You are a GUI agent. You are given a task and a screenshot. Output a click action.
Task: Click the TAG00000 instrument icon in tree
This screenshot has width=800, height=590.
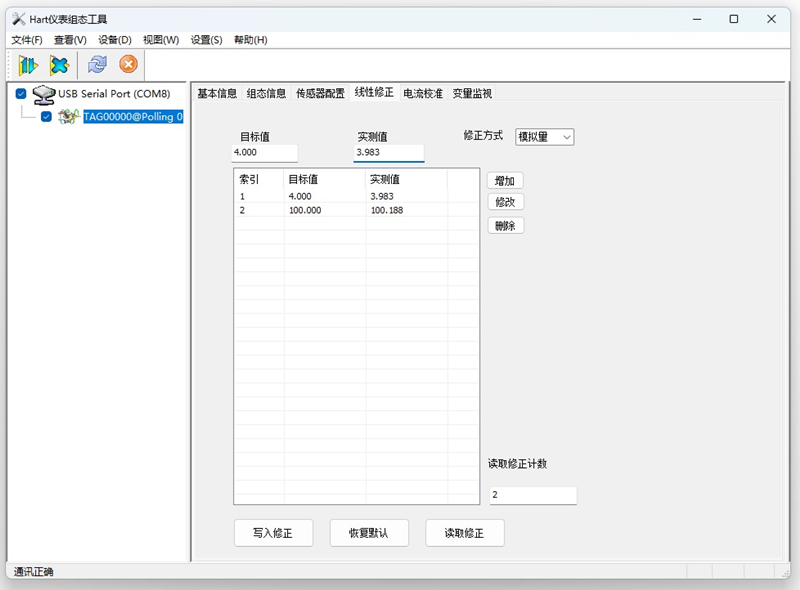click(69, 117)
